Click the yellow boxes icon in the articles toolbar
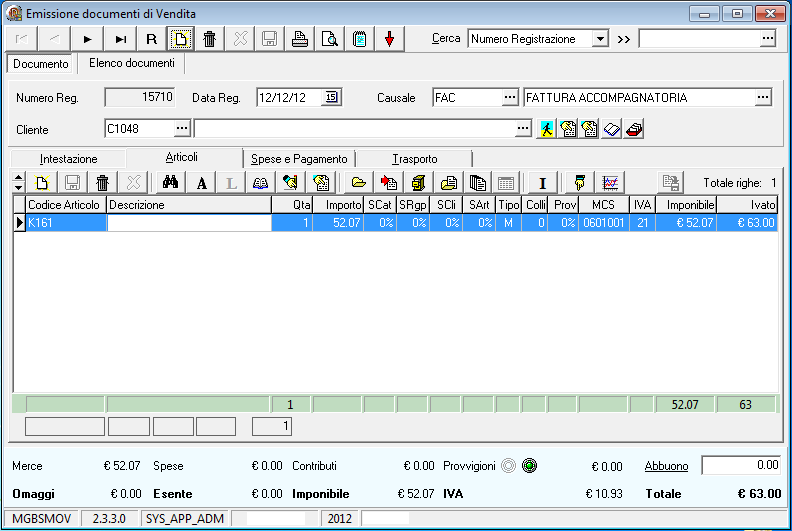The width and height of the screenshot is (792, 531). pyautogui.click(x=418, y=182)
